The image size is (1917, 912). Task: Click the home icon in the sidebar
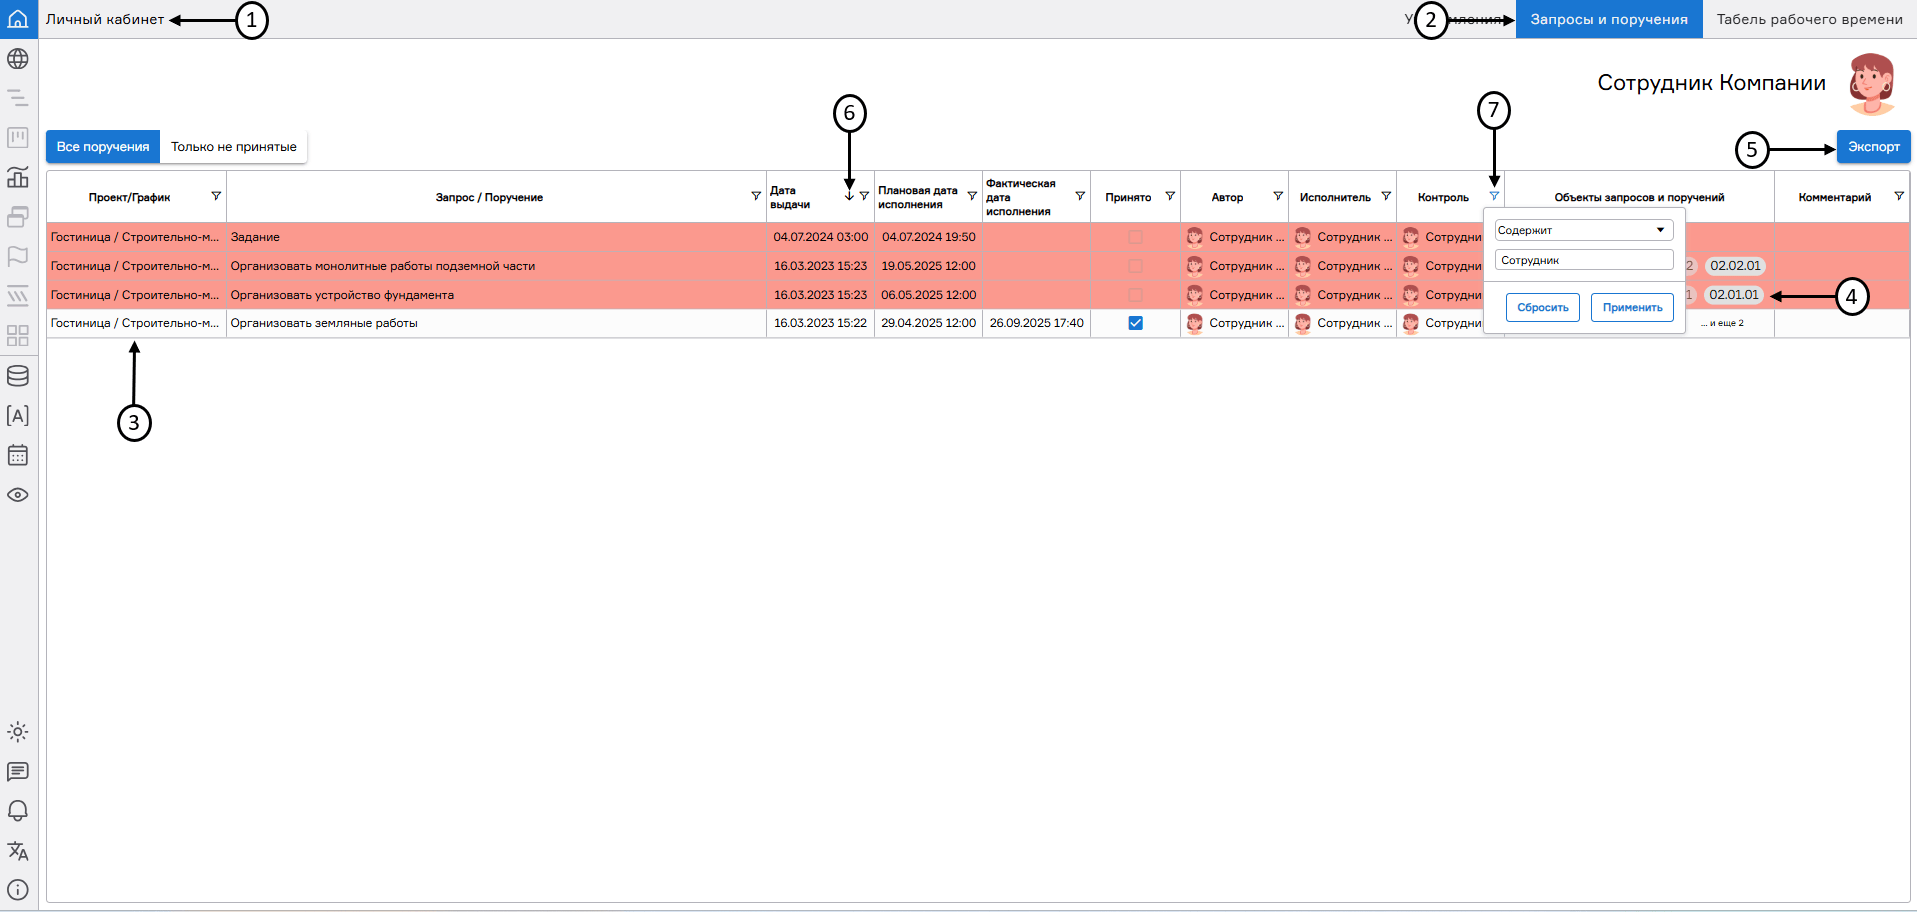pyautogui.click(x=18, y=19)
